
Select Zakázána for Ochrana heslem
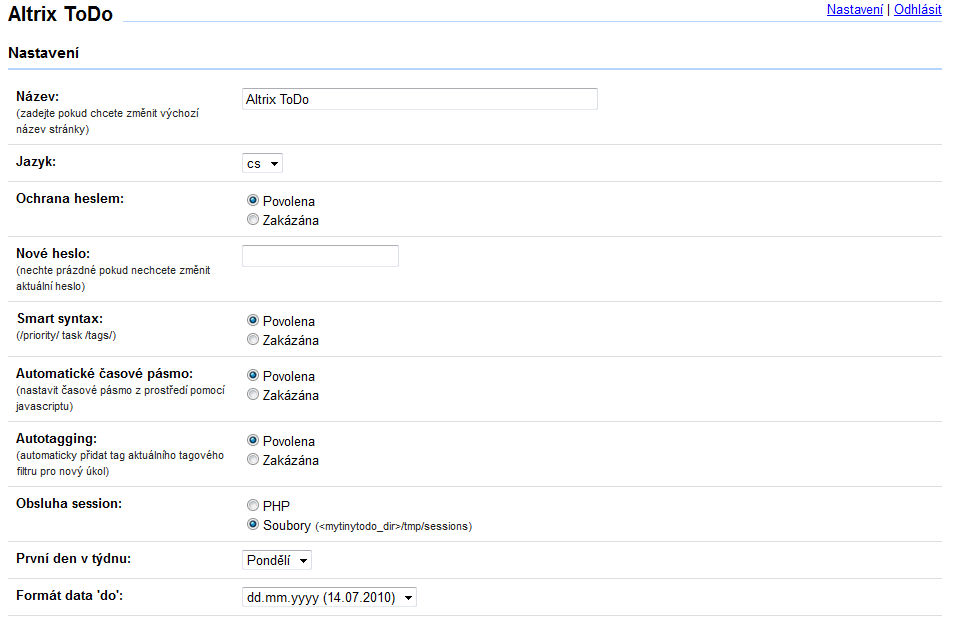tap(253, 220)
